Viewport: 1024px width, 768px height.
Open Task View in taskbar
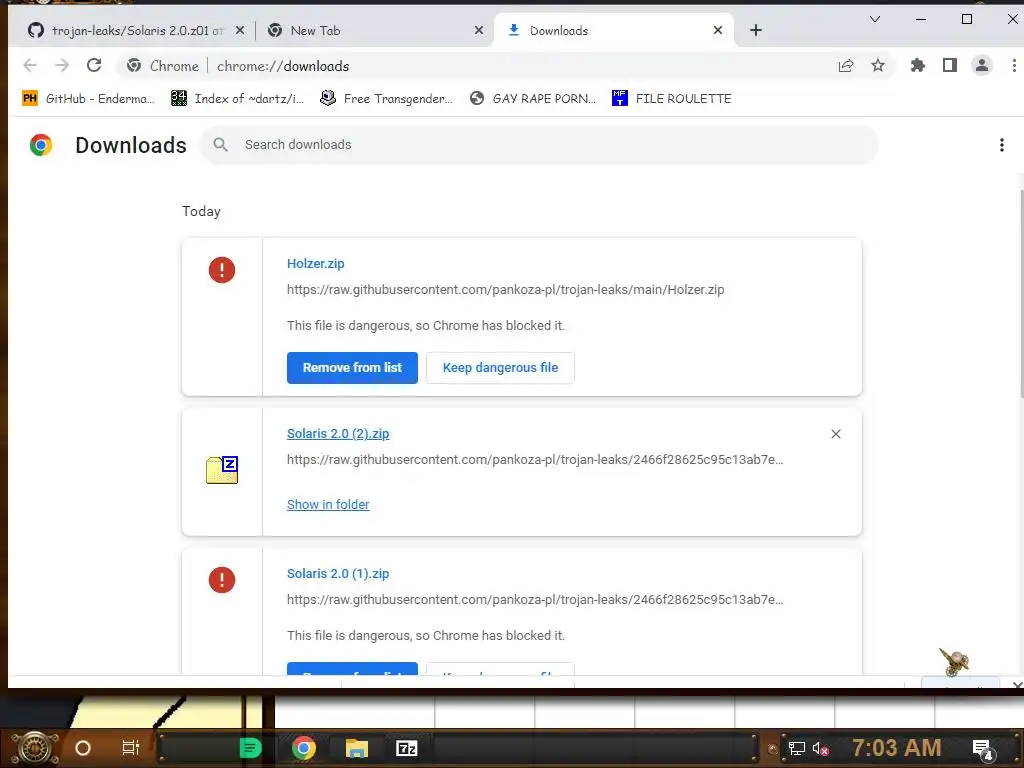click(131, 748)
